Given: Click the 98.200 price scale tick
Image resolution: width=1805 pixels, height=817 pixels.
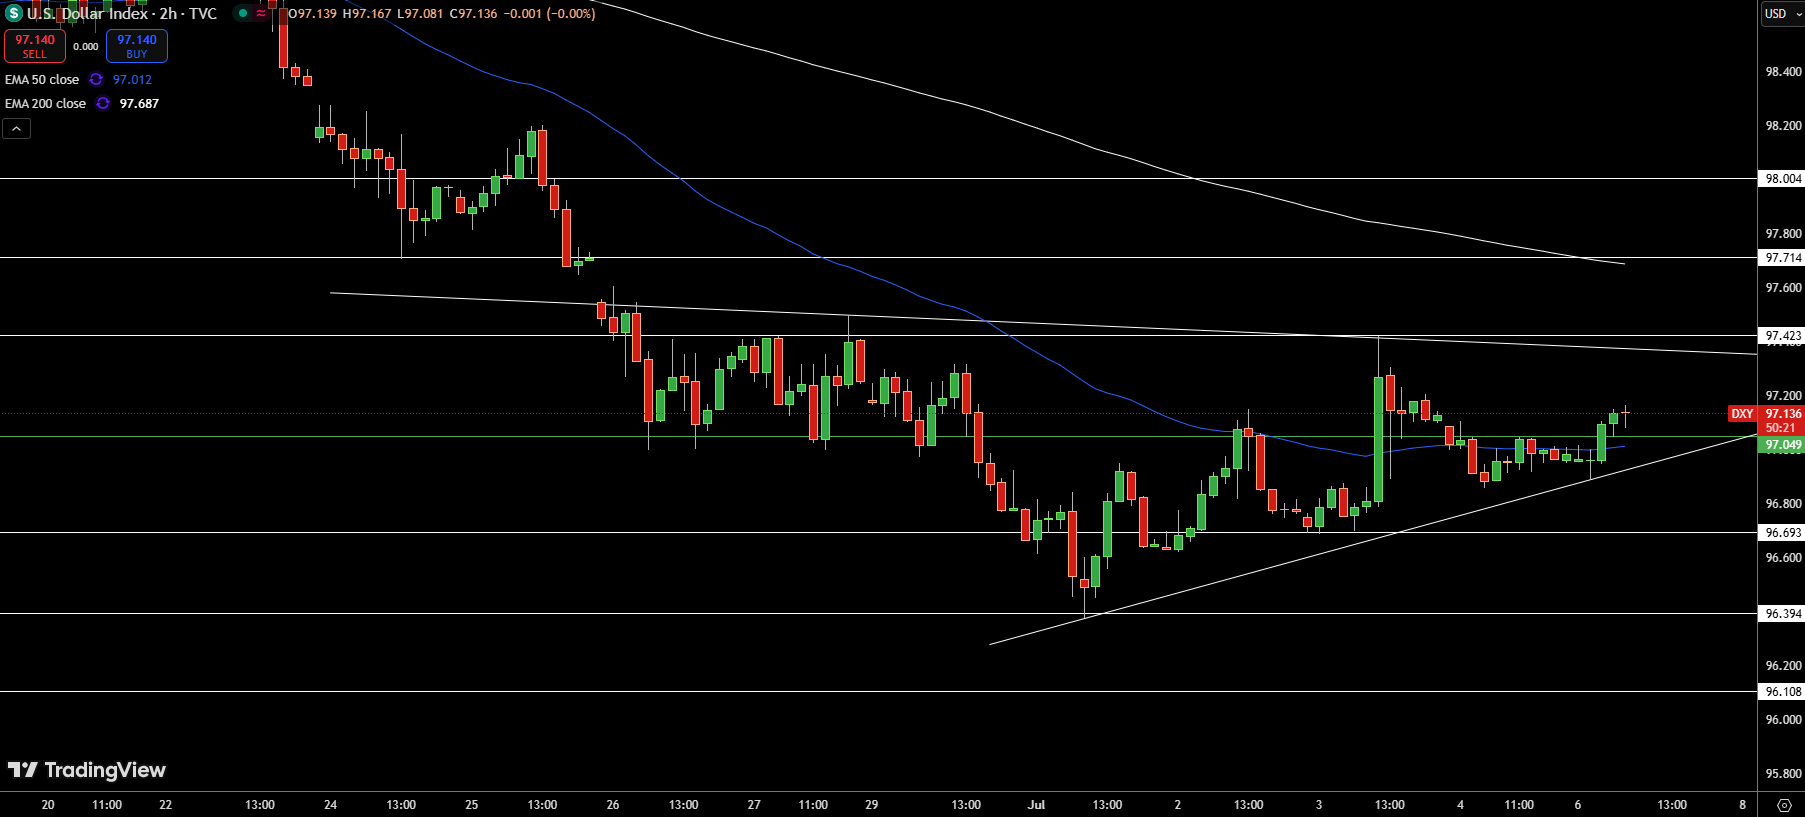Looking at the screenshot, I should [x=1783, y=126].
